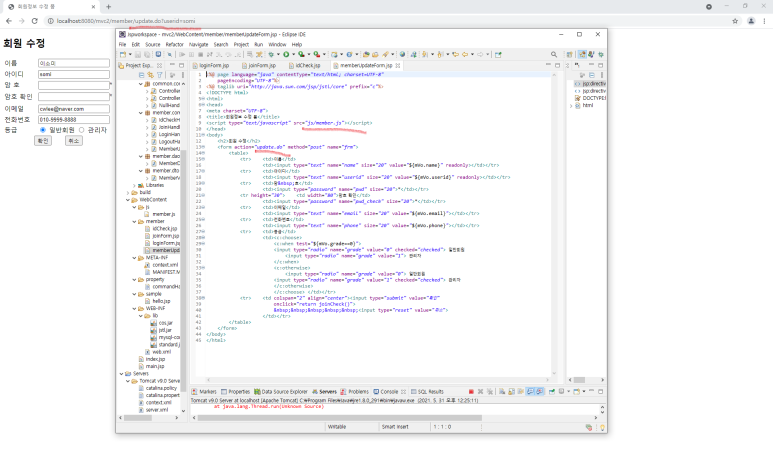
Task: Click the Eclipse toolbar search magnifier icon
Action: (x=554, y=55)
